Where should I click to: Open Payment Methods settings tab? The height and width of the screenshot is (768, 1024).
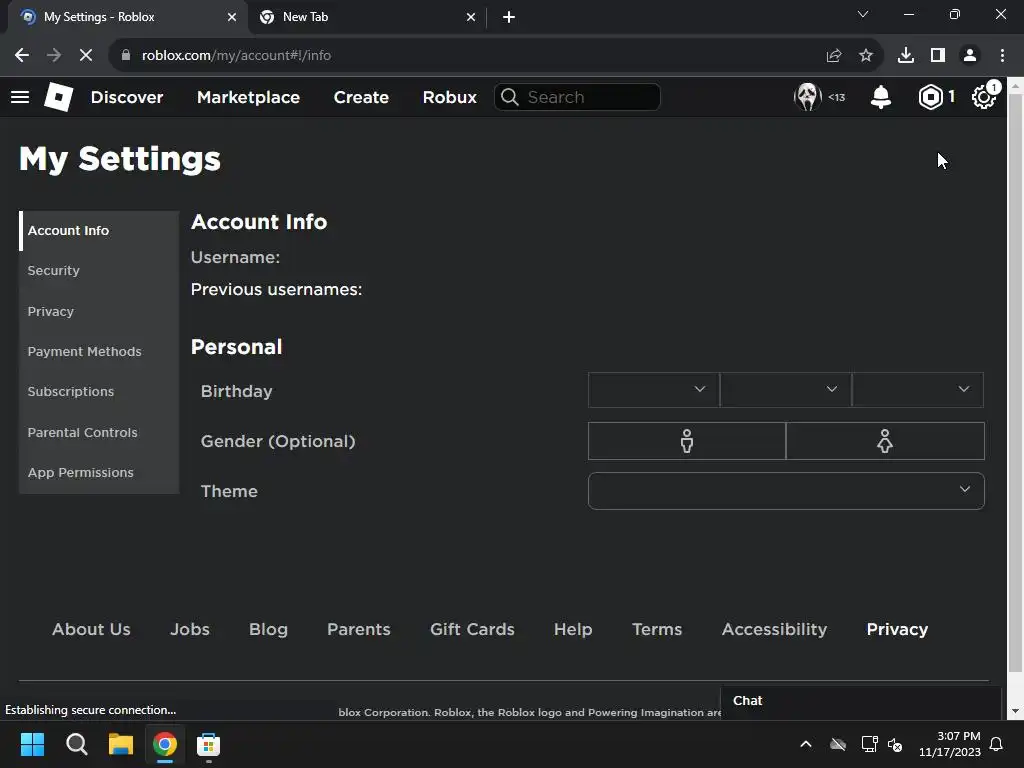(99, 351)
